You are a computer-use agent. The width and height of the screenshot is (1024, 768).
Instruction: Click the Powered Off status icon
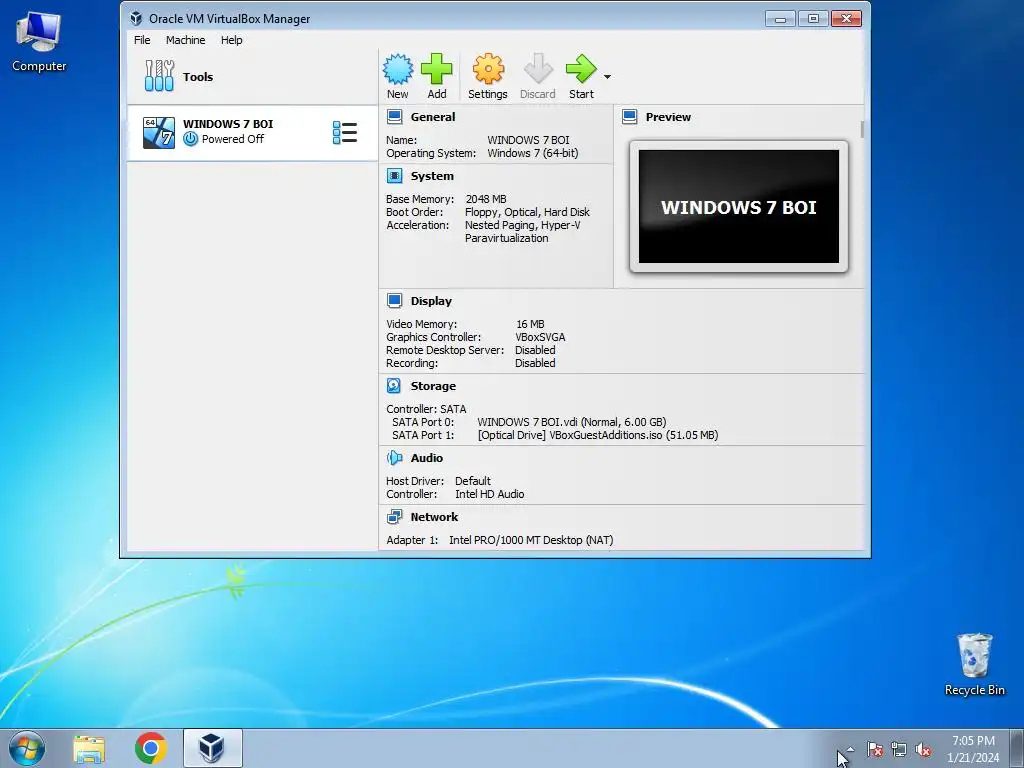191,139
